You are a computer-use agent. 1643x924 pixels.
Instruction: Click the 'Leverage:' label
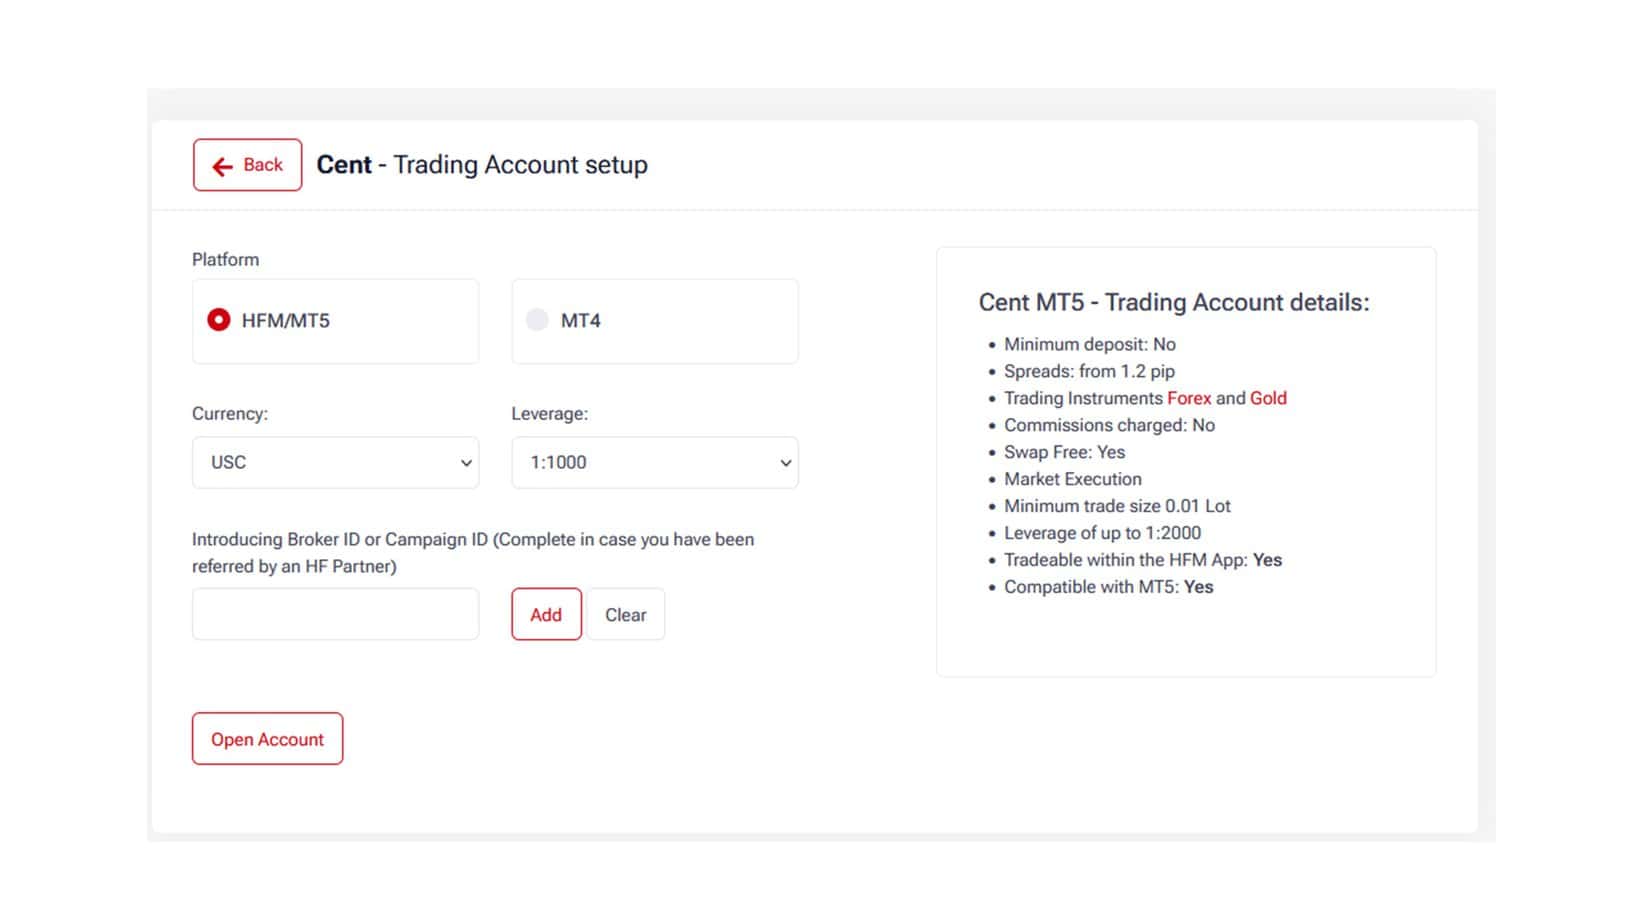point(550,414)
